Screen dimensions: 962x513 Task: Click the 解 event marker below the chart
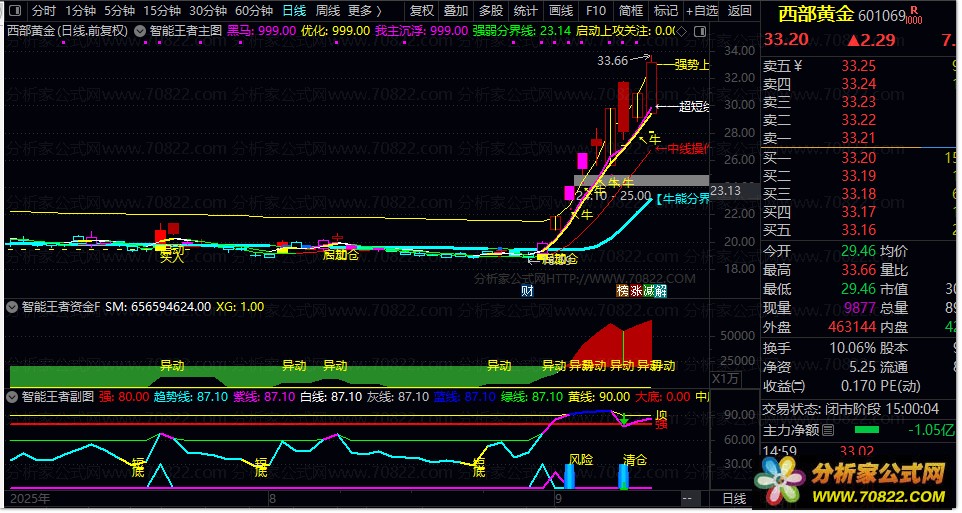click(661, 291)
